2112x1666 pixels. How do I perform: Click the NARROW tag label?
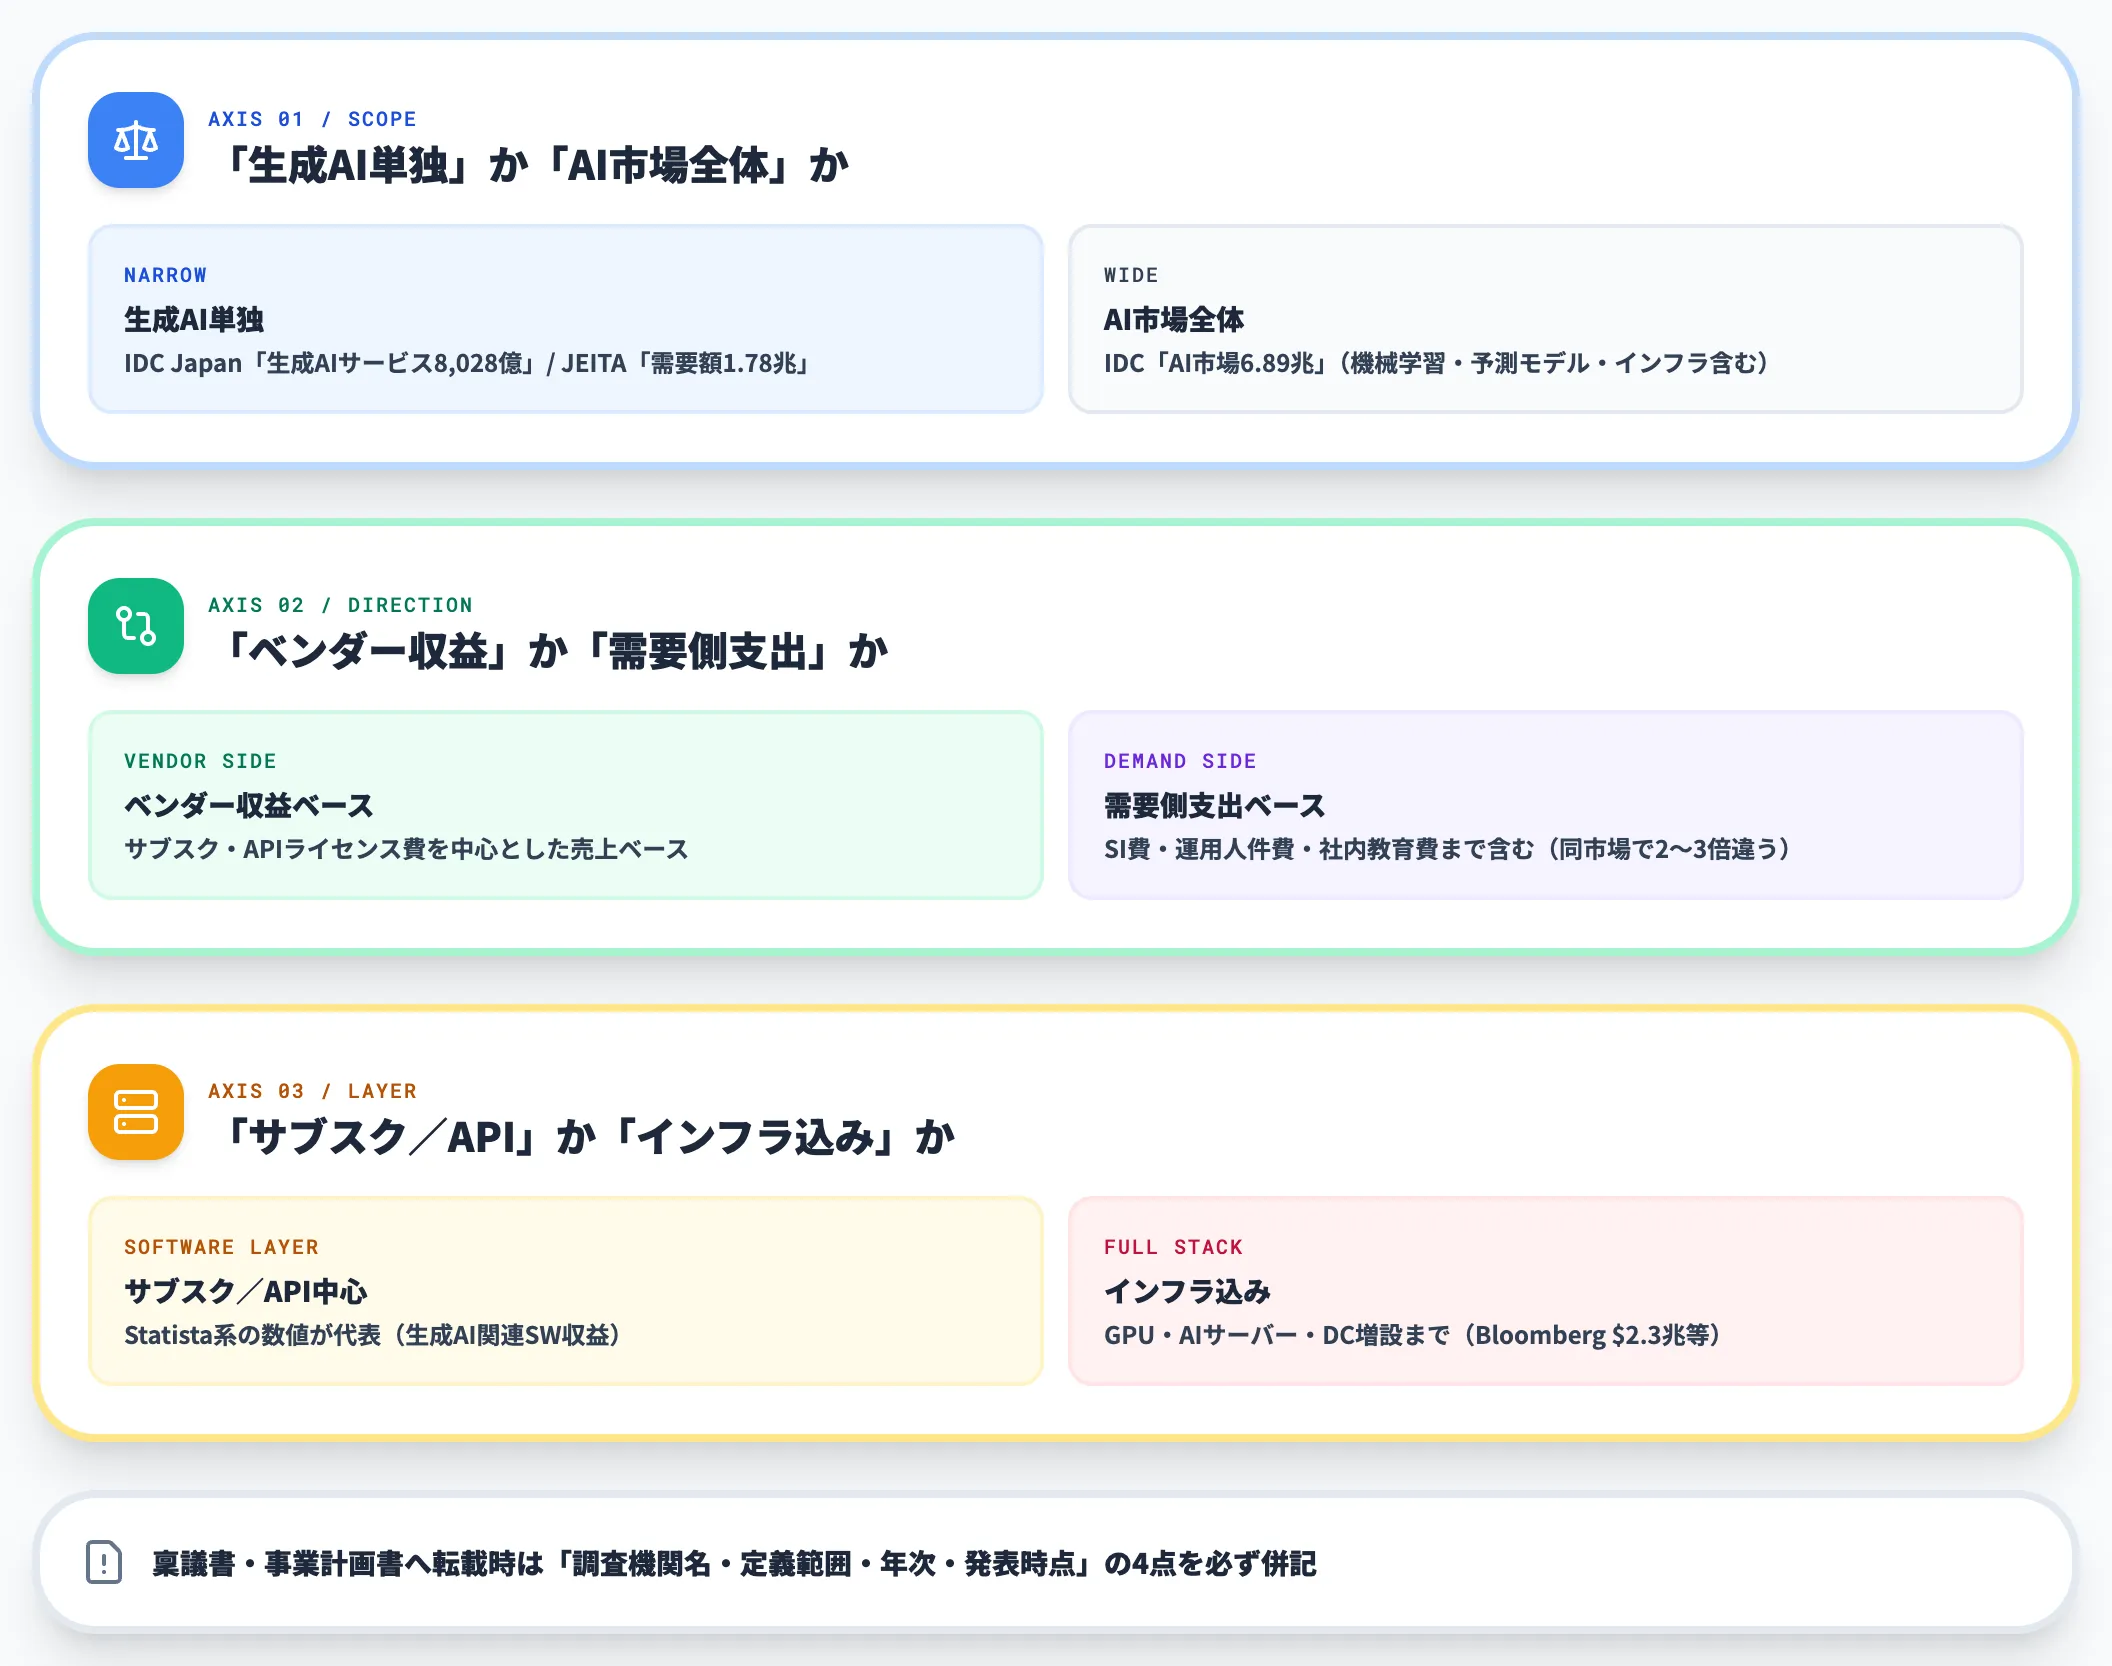point(165,275)
